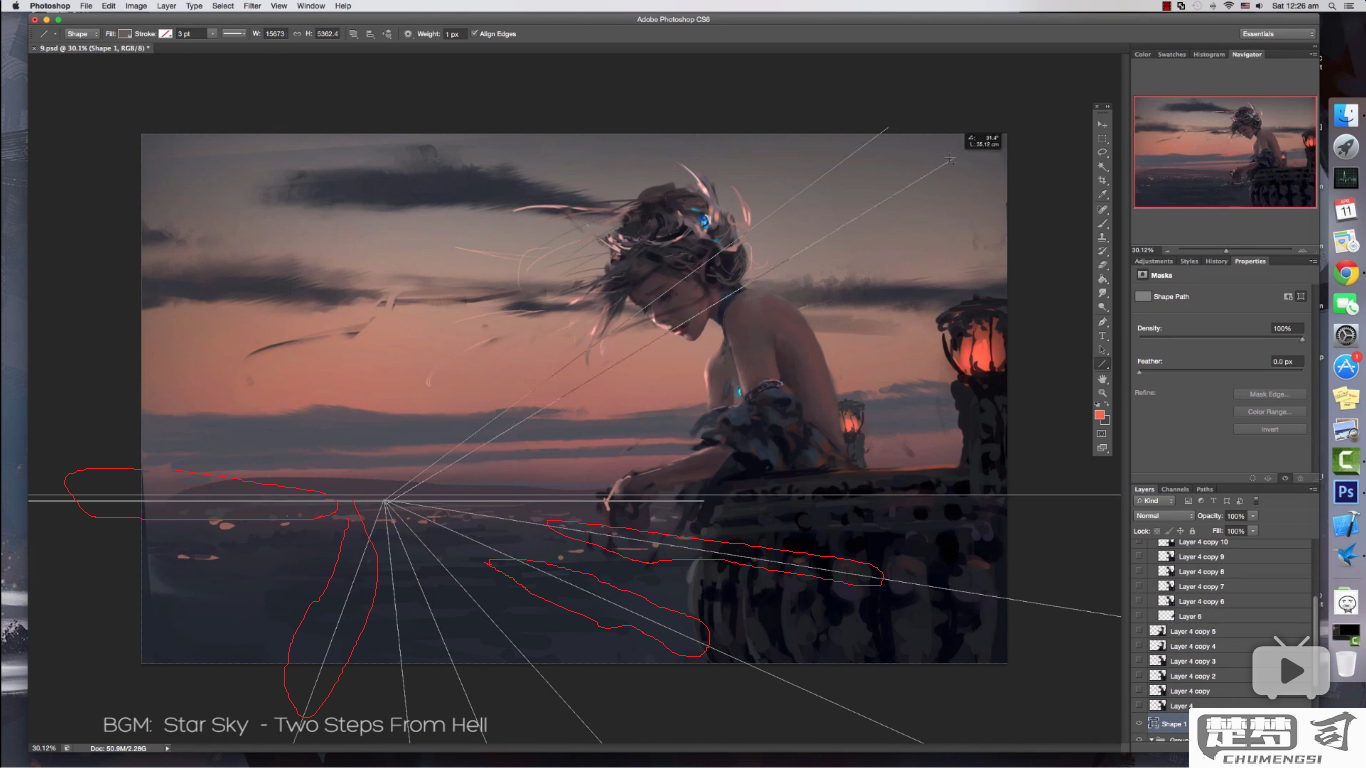Open the path alignment icon
This screenshot has width=1366, height=768.
point(370,34)
